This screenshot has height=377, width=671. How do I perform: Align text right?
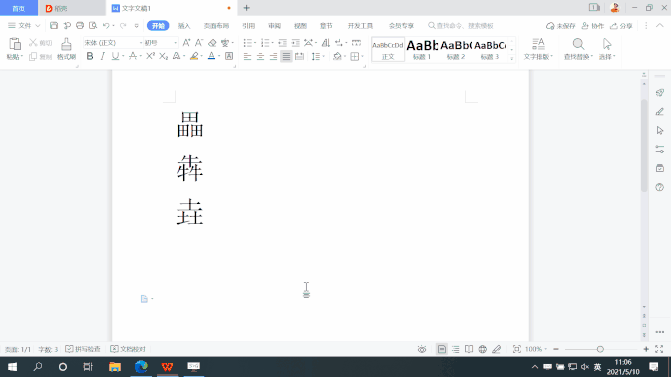tap(273, 56)
